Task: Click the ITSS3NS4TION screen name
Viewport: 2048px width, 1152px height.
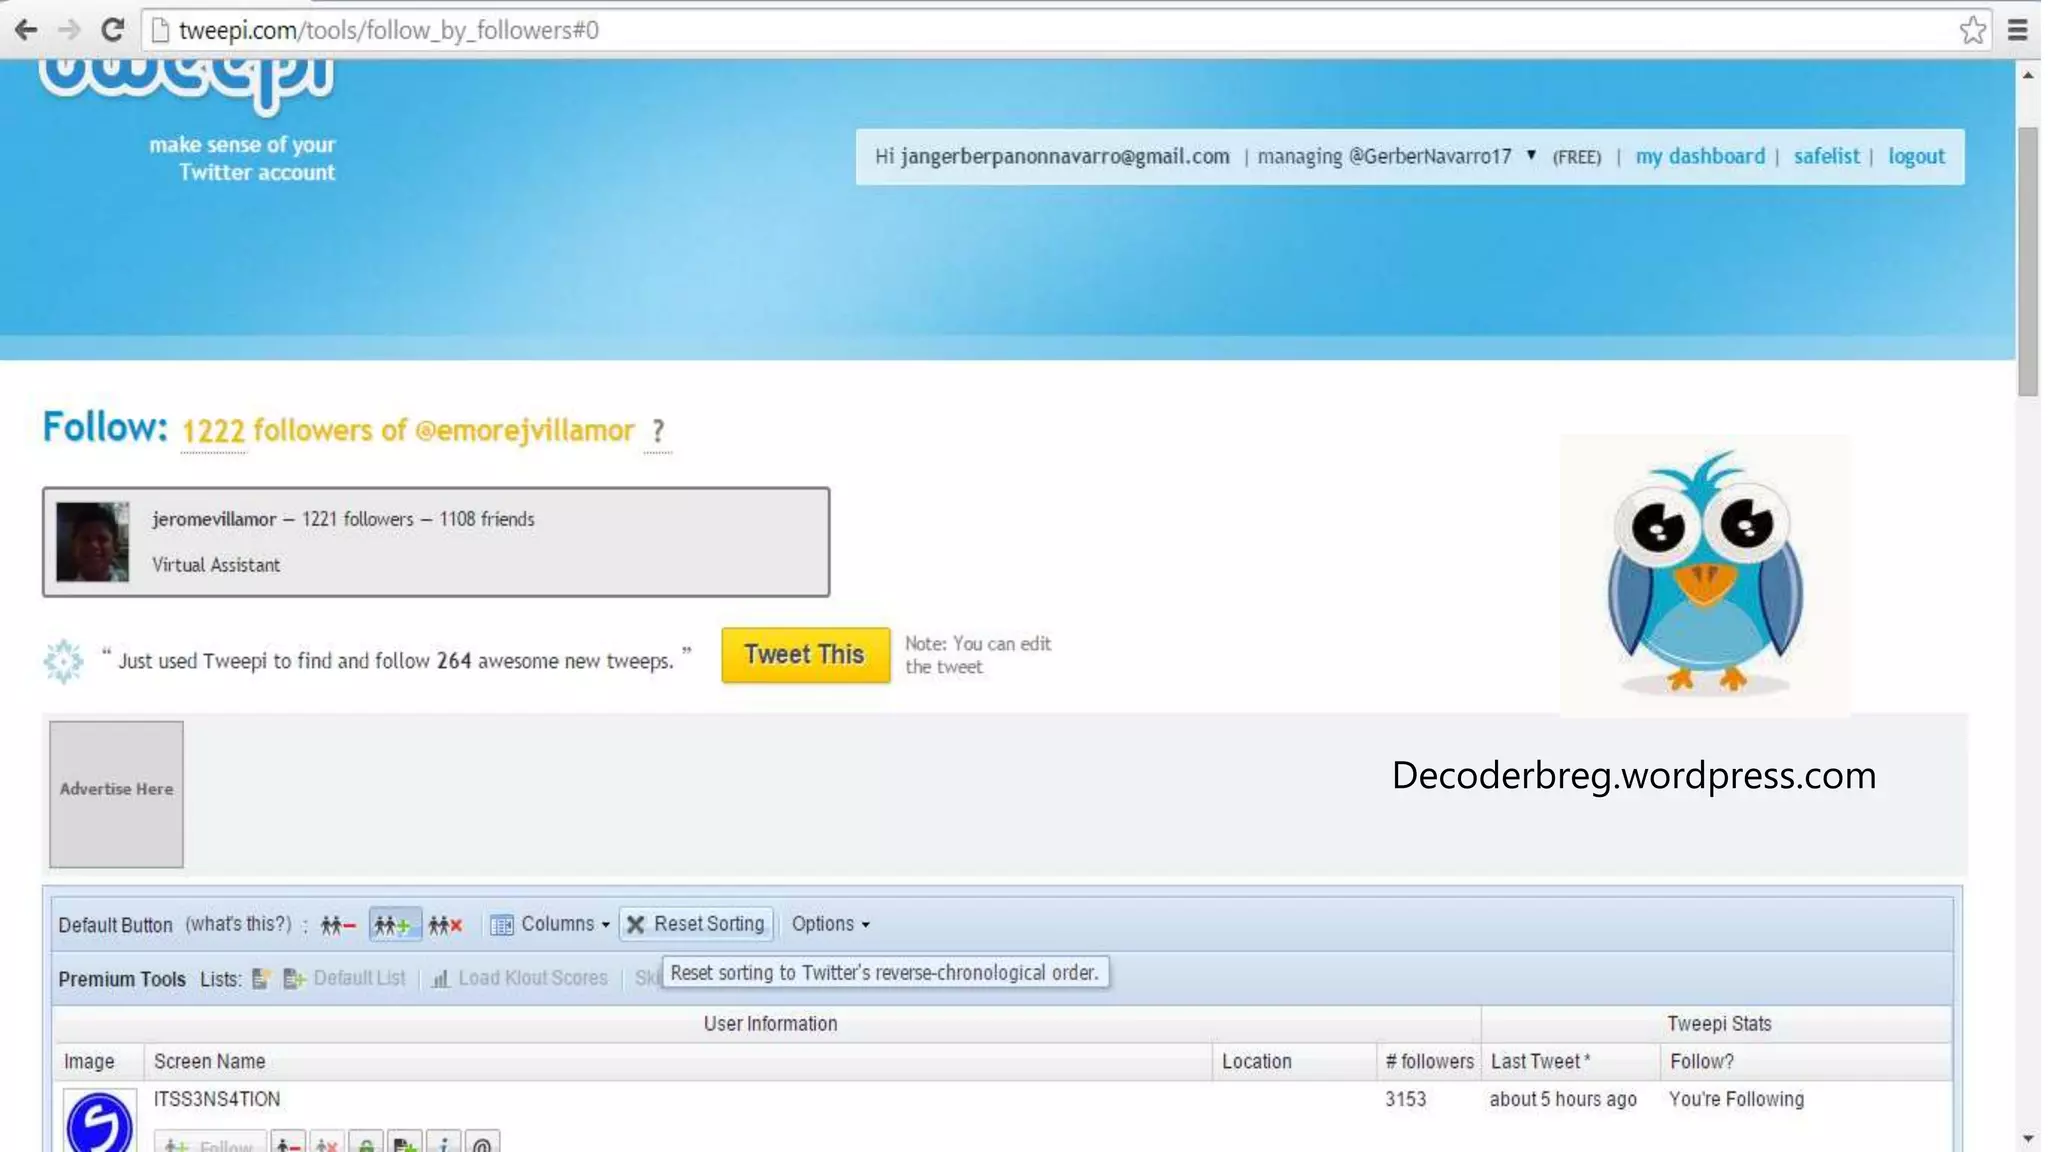Action: click(x=217, y=1099)
